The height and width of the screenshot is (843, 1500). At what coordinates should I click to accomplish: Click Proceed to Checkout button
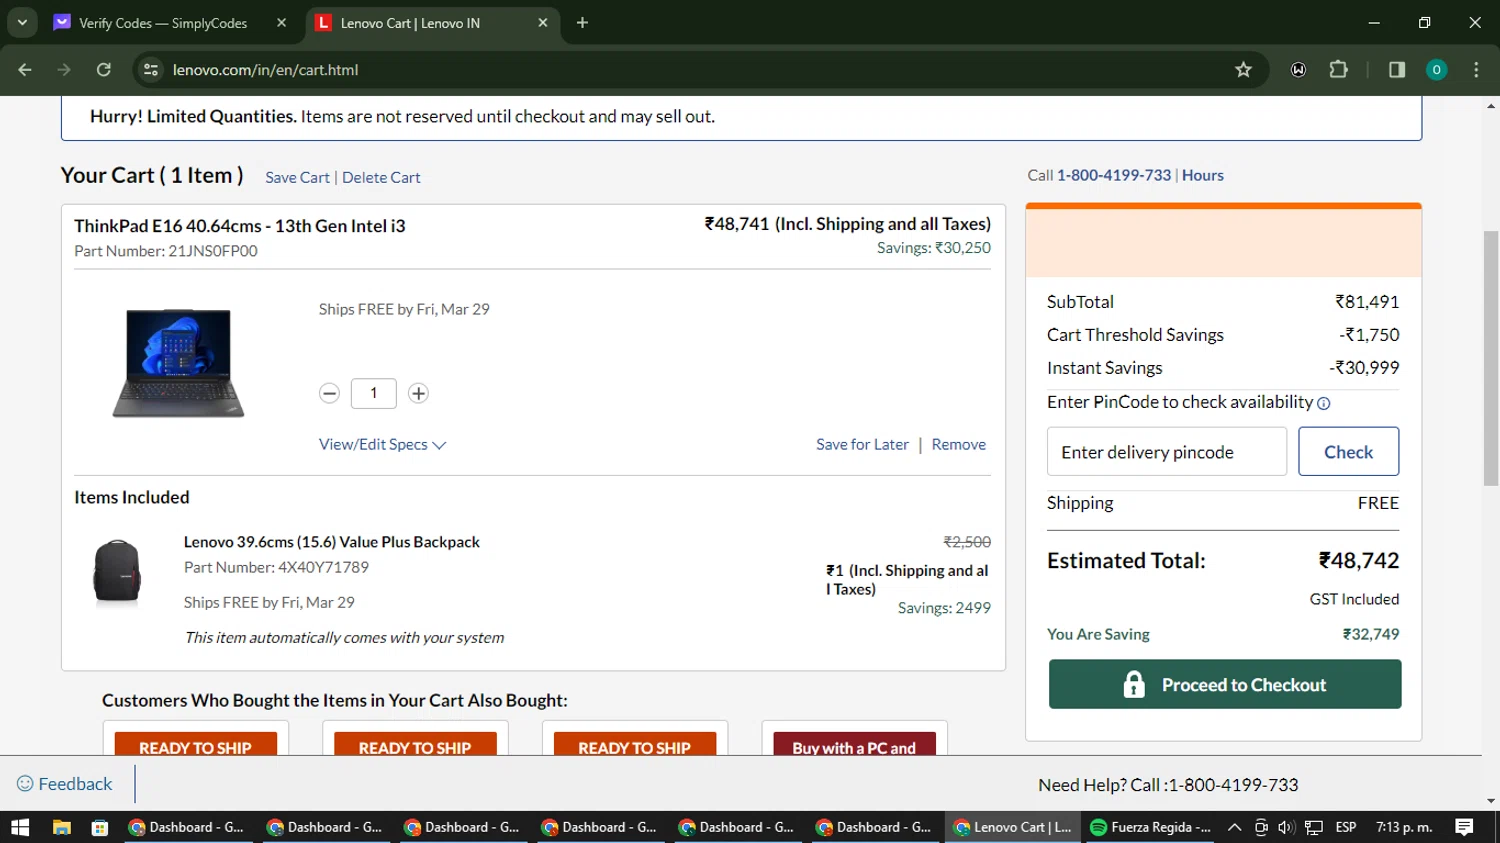[1225, 684]
